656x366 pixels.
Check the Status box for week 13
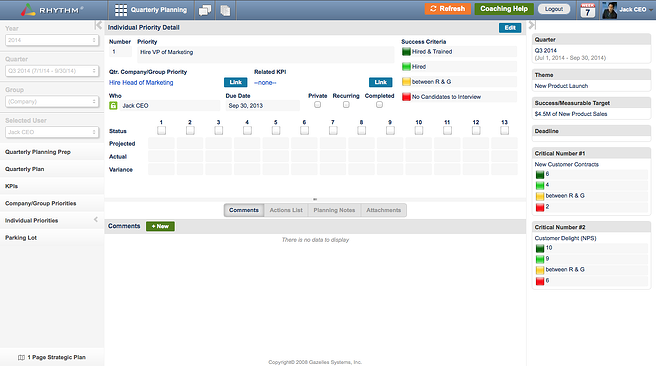505,131
